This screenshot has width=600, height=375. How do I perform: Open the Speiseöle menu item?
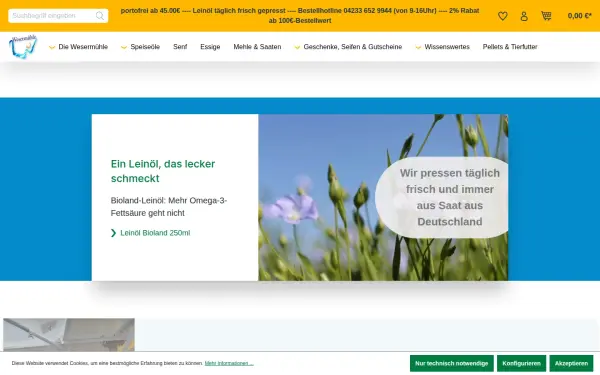click(x=145, y=47)
